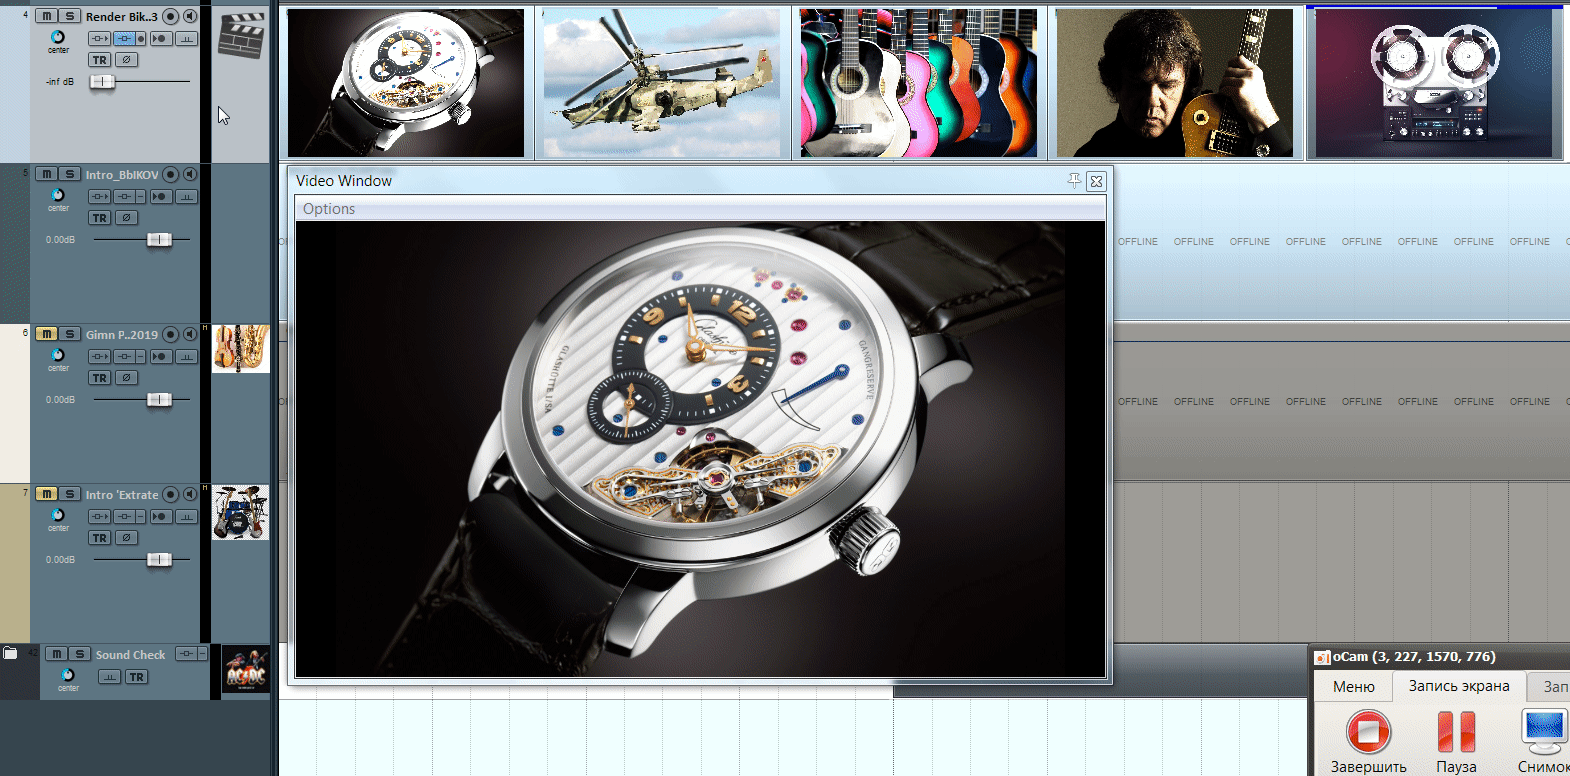Toggle FX bypass dot on Render Bik..3
1570x776 pixels.
[x=141, y=39]
